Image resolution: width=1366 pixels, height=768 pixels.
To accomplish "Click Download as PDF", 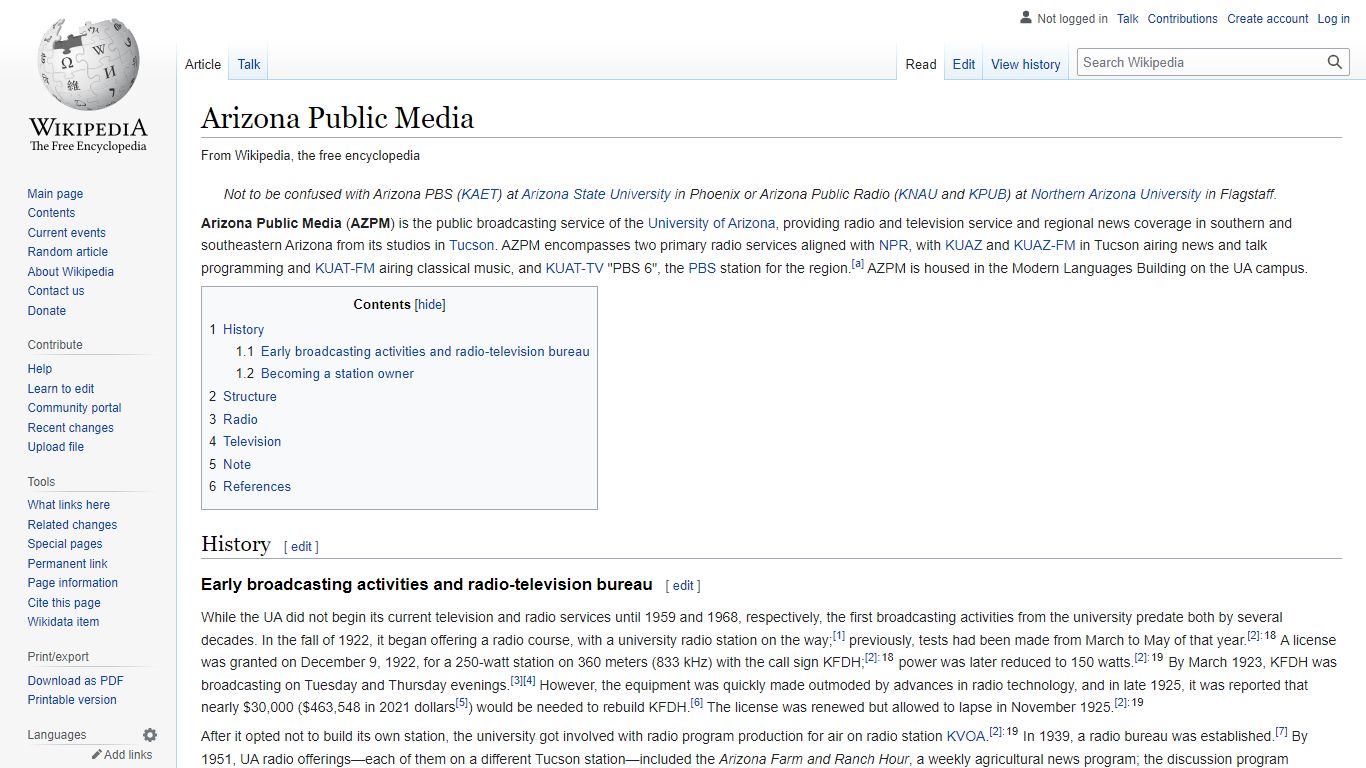I will coord(75,681).
